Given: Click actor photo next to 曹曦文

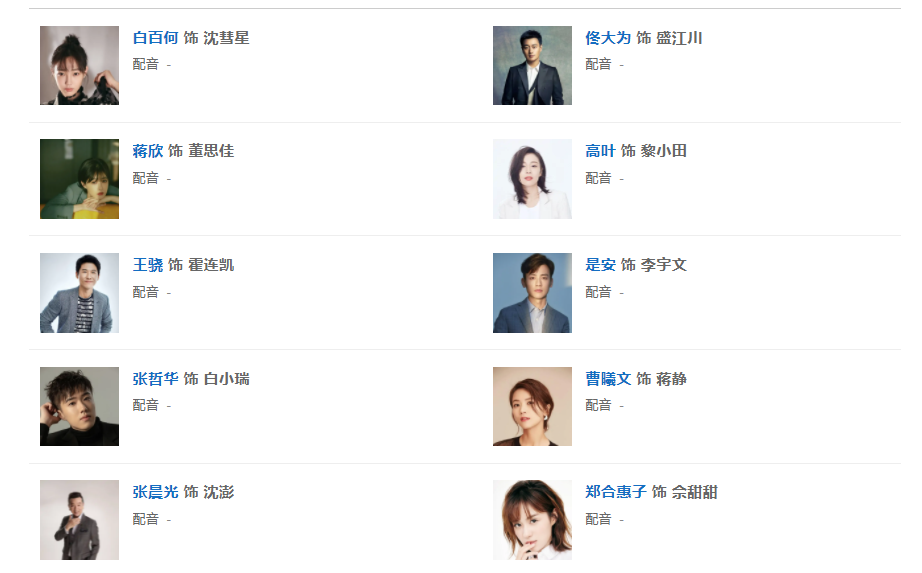Looking at the screenshot, I should 532,406.
